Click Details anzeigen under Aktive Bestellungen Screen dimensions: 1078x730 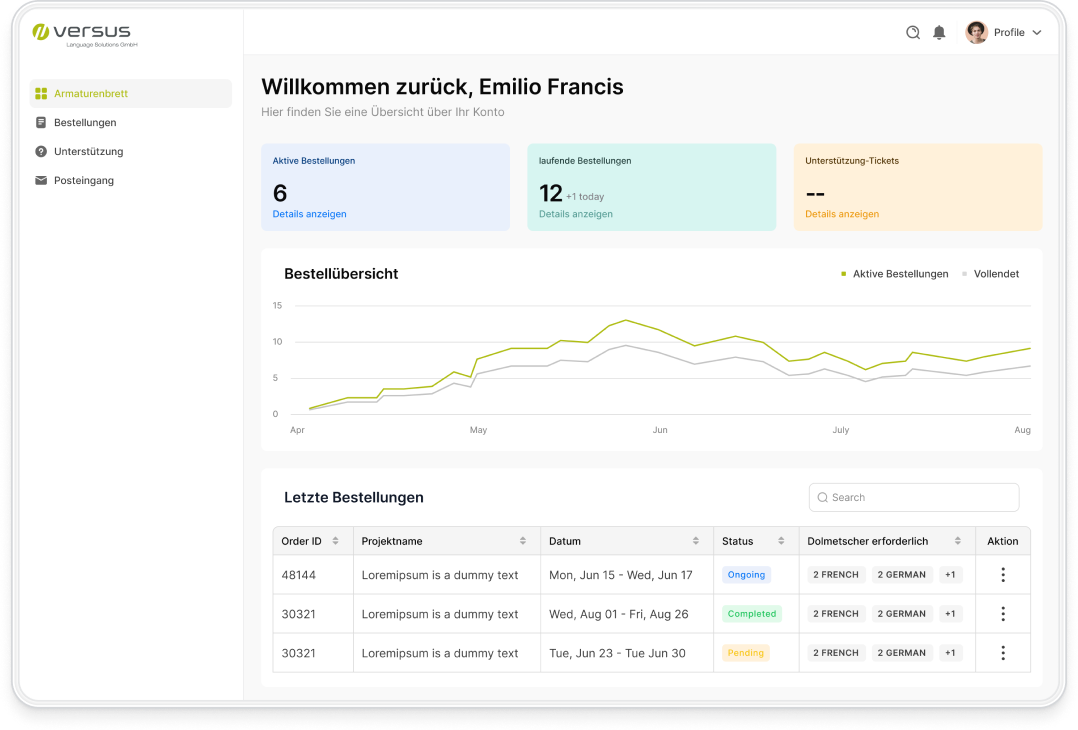click(x=310, y=214)
